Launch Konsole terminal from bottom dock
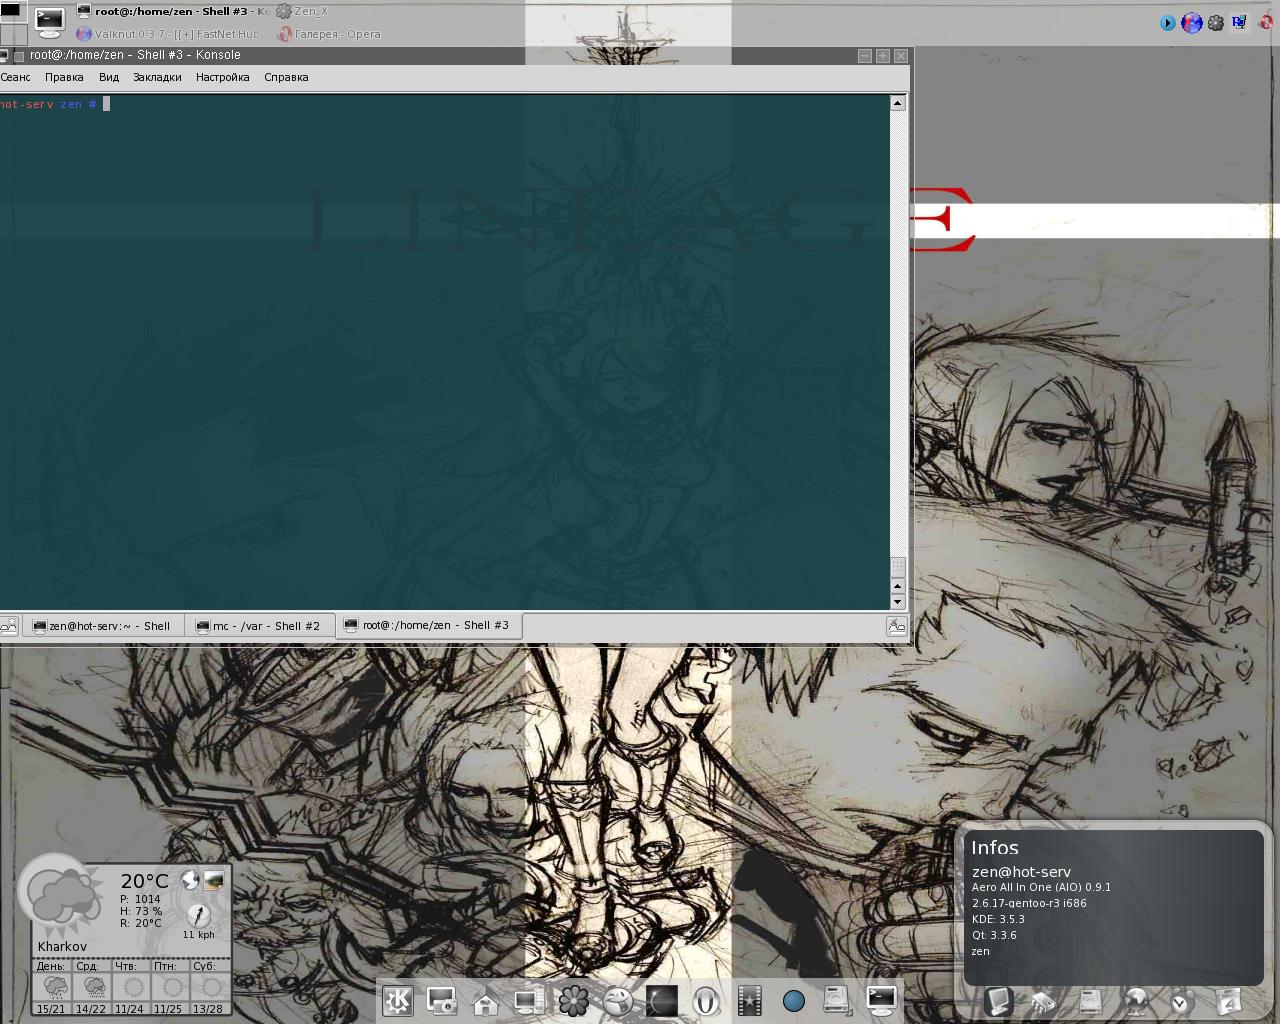The height and width of the screenshot is (1024, 1280). (881, 999)
